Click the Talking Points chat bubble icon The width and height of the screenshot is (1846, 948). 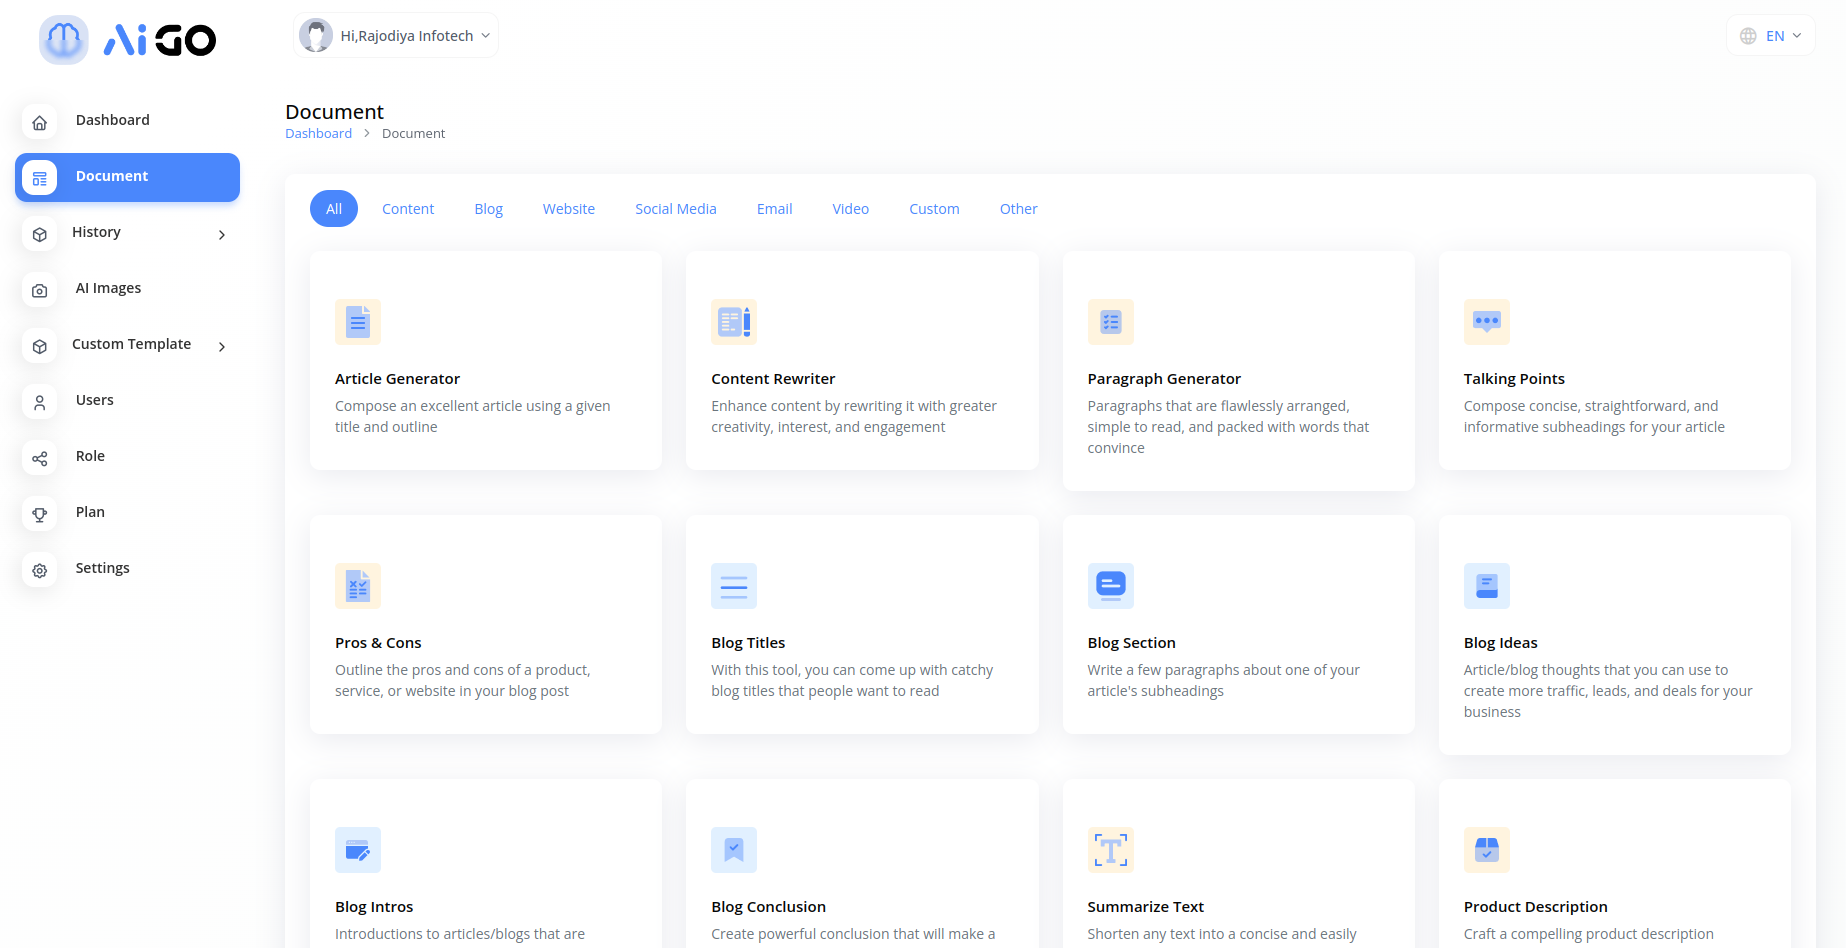pyautogui.click(x=1486, y=322)
